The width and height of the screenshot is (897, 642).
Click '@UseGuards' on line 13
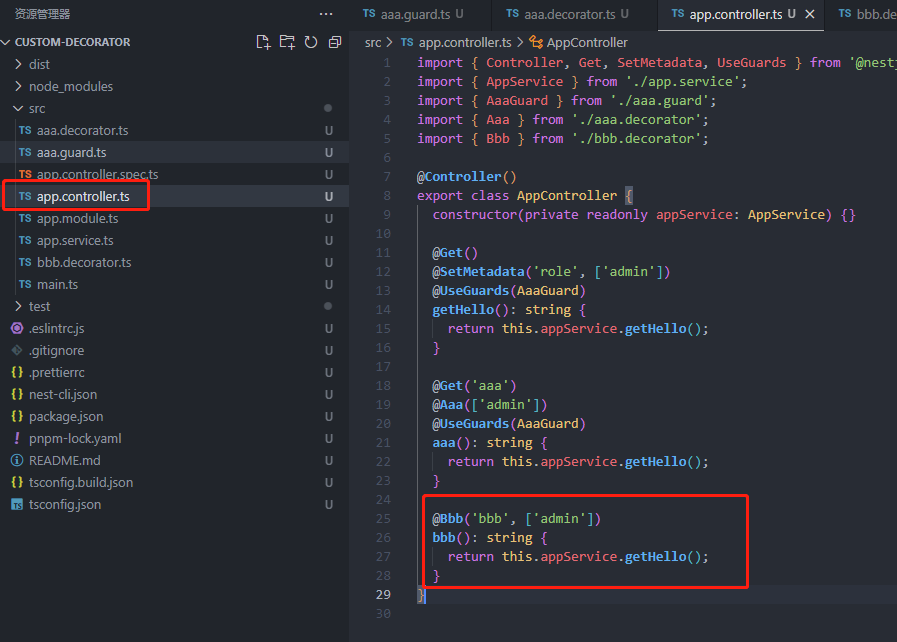tap(470, 291)
